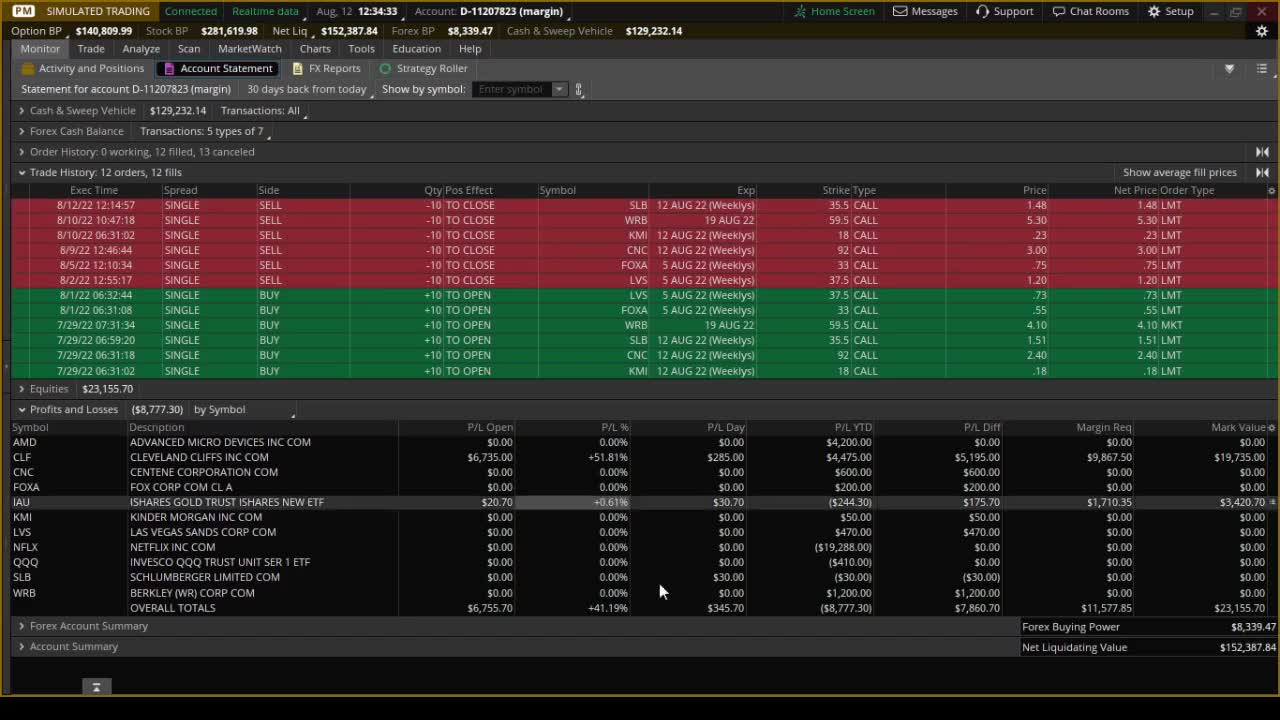Collapse the Profits and Losses section

tap(21, 409)
